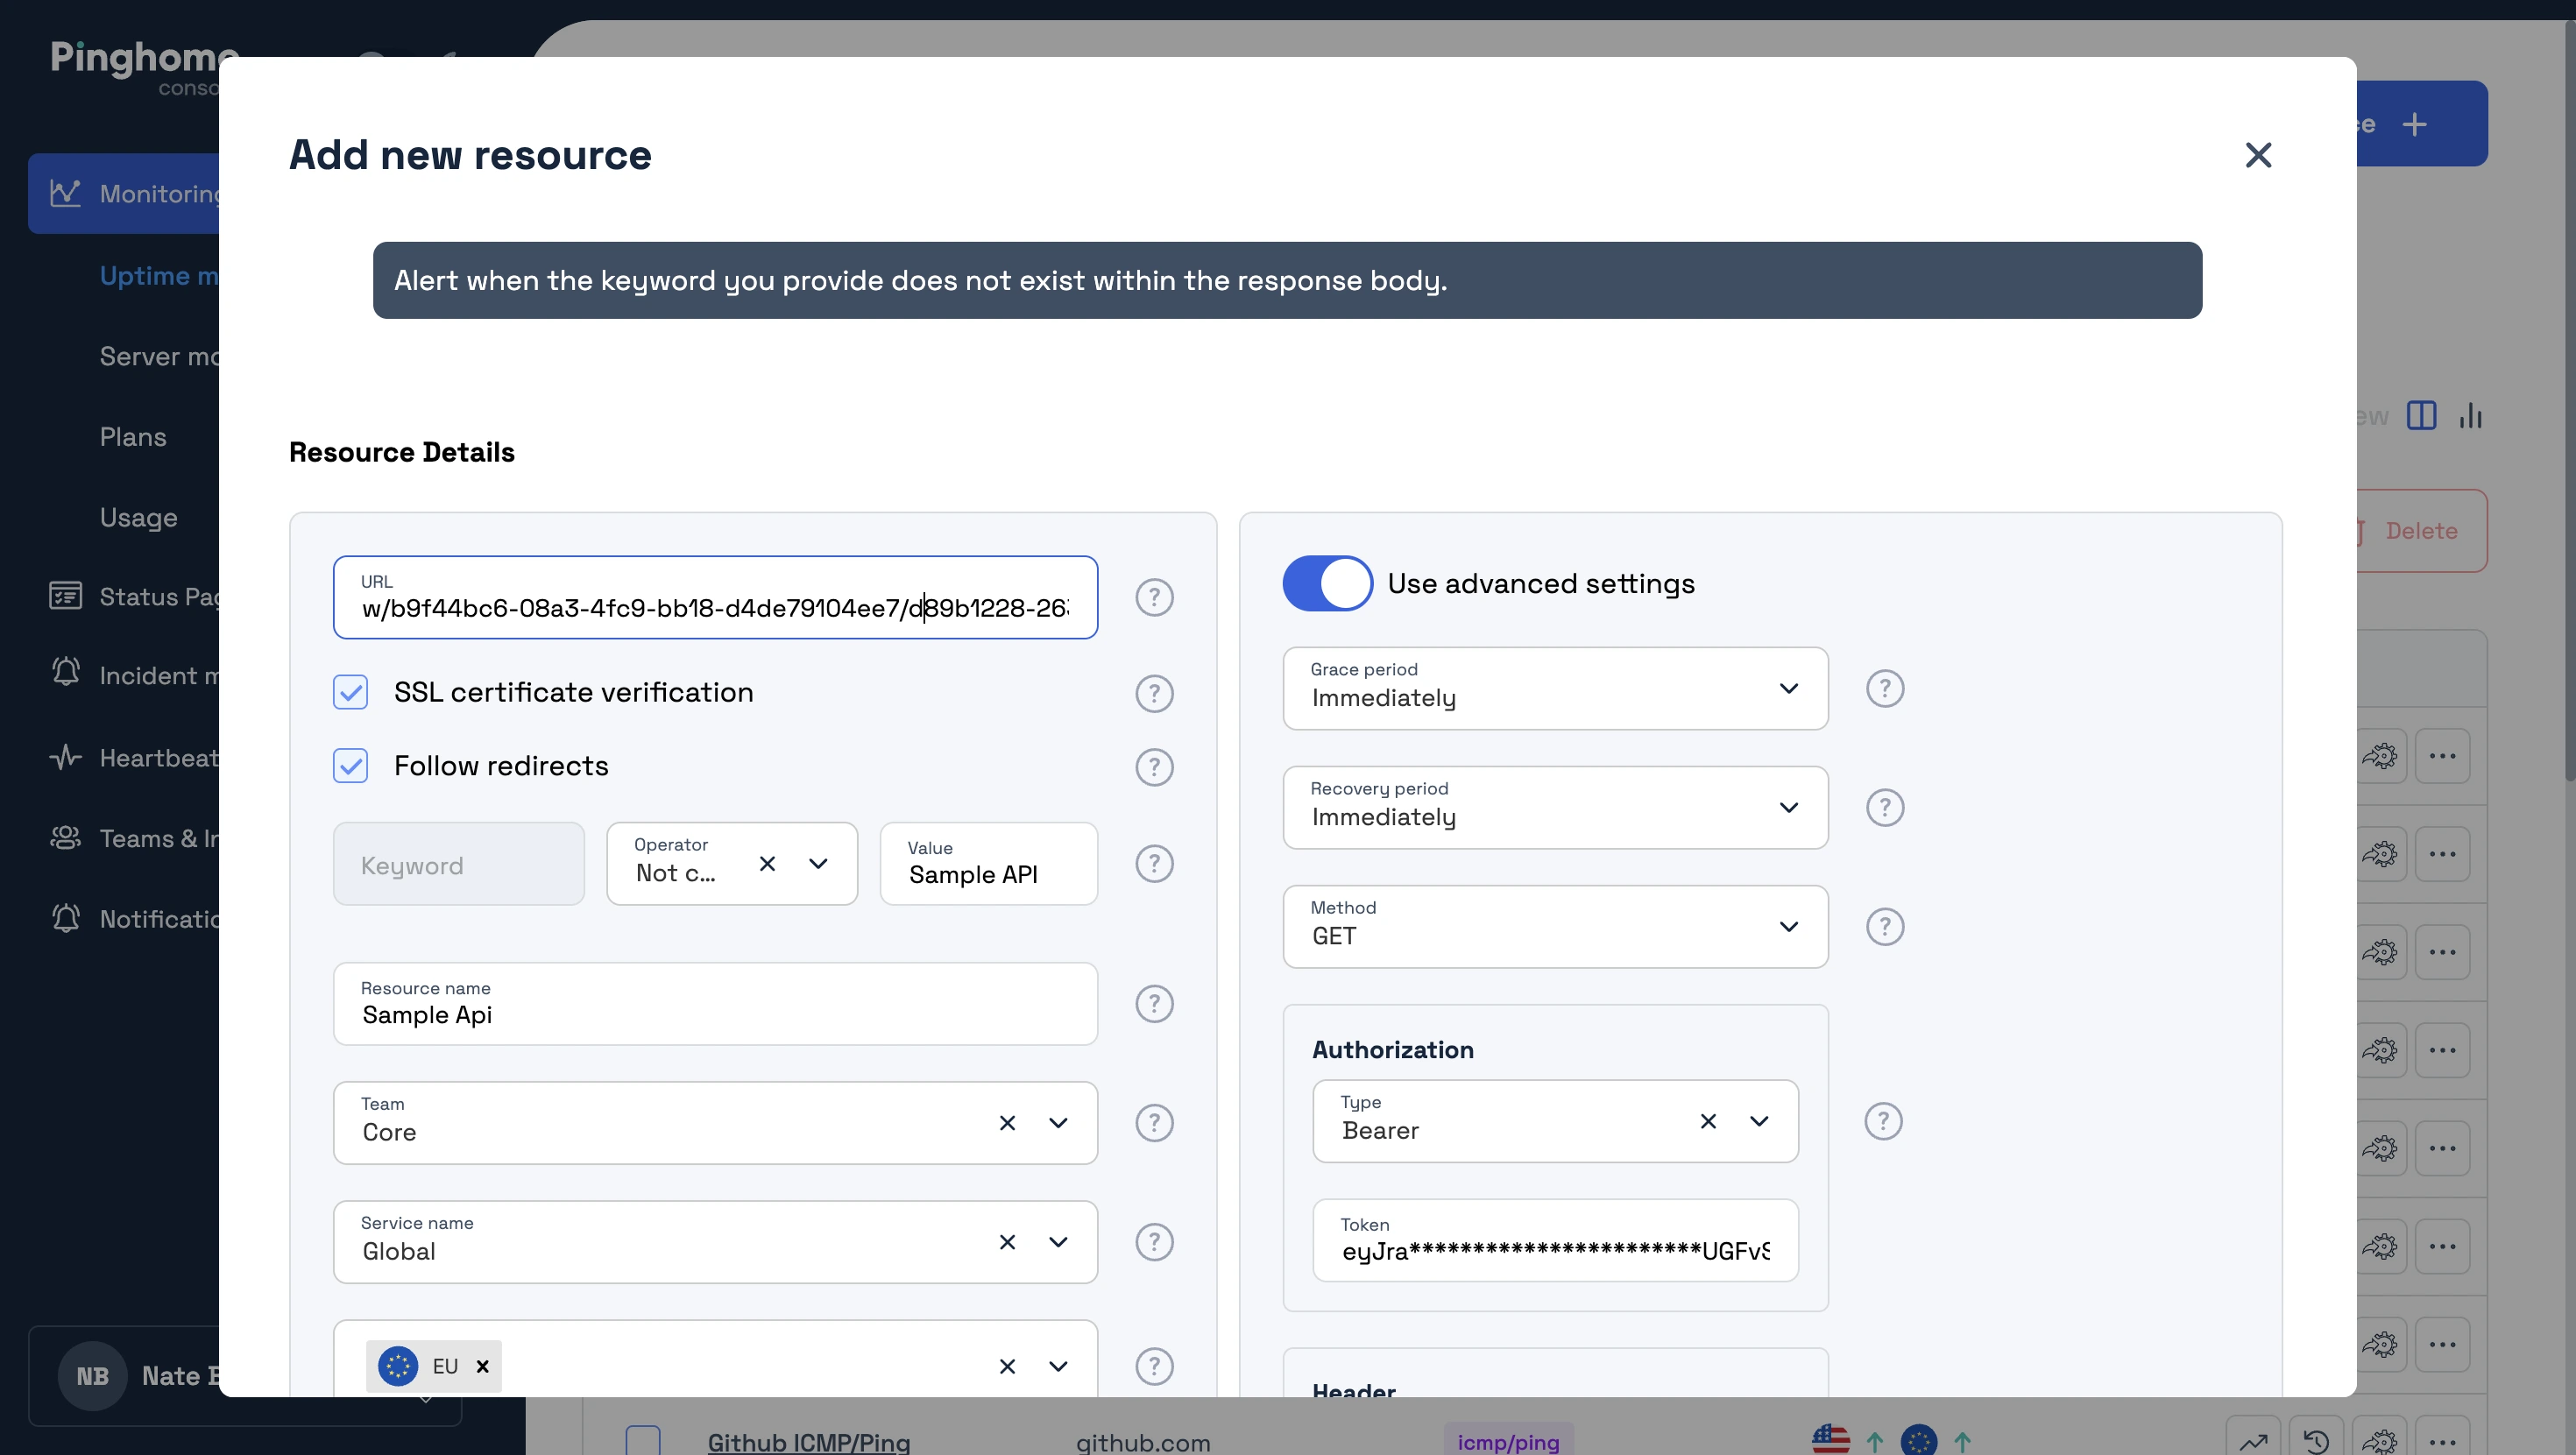
Task: Remove the EU region chip
Action: [482, 1366]
